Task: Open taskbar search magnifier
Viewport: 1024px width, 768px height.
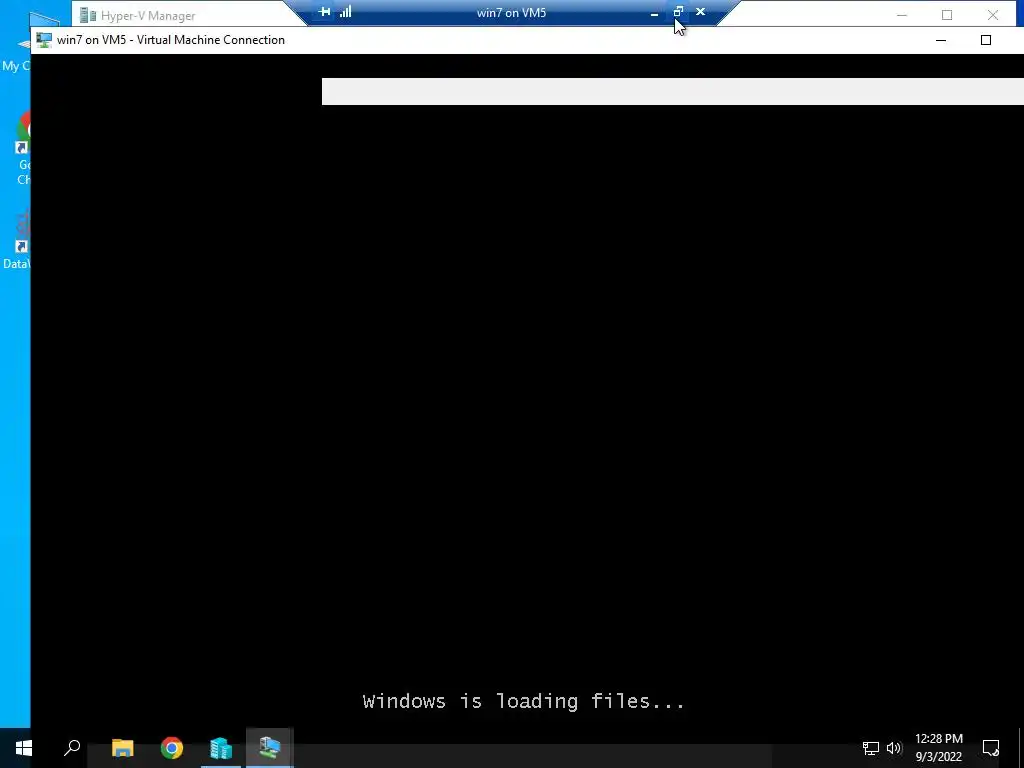Action: [x=72, y=748]
